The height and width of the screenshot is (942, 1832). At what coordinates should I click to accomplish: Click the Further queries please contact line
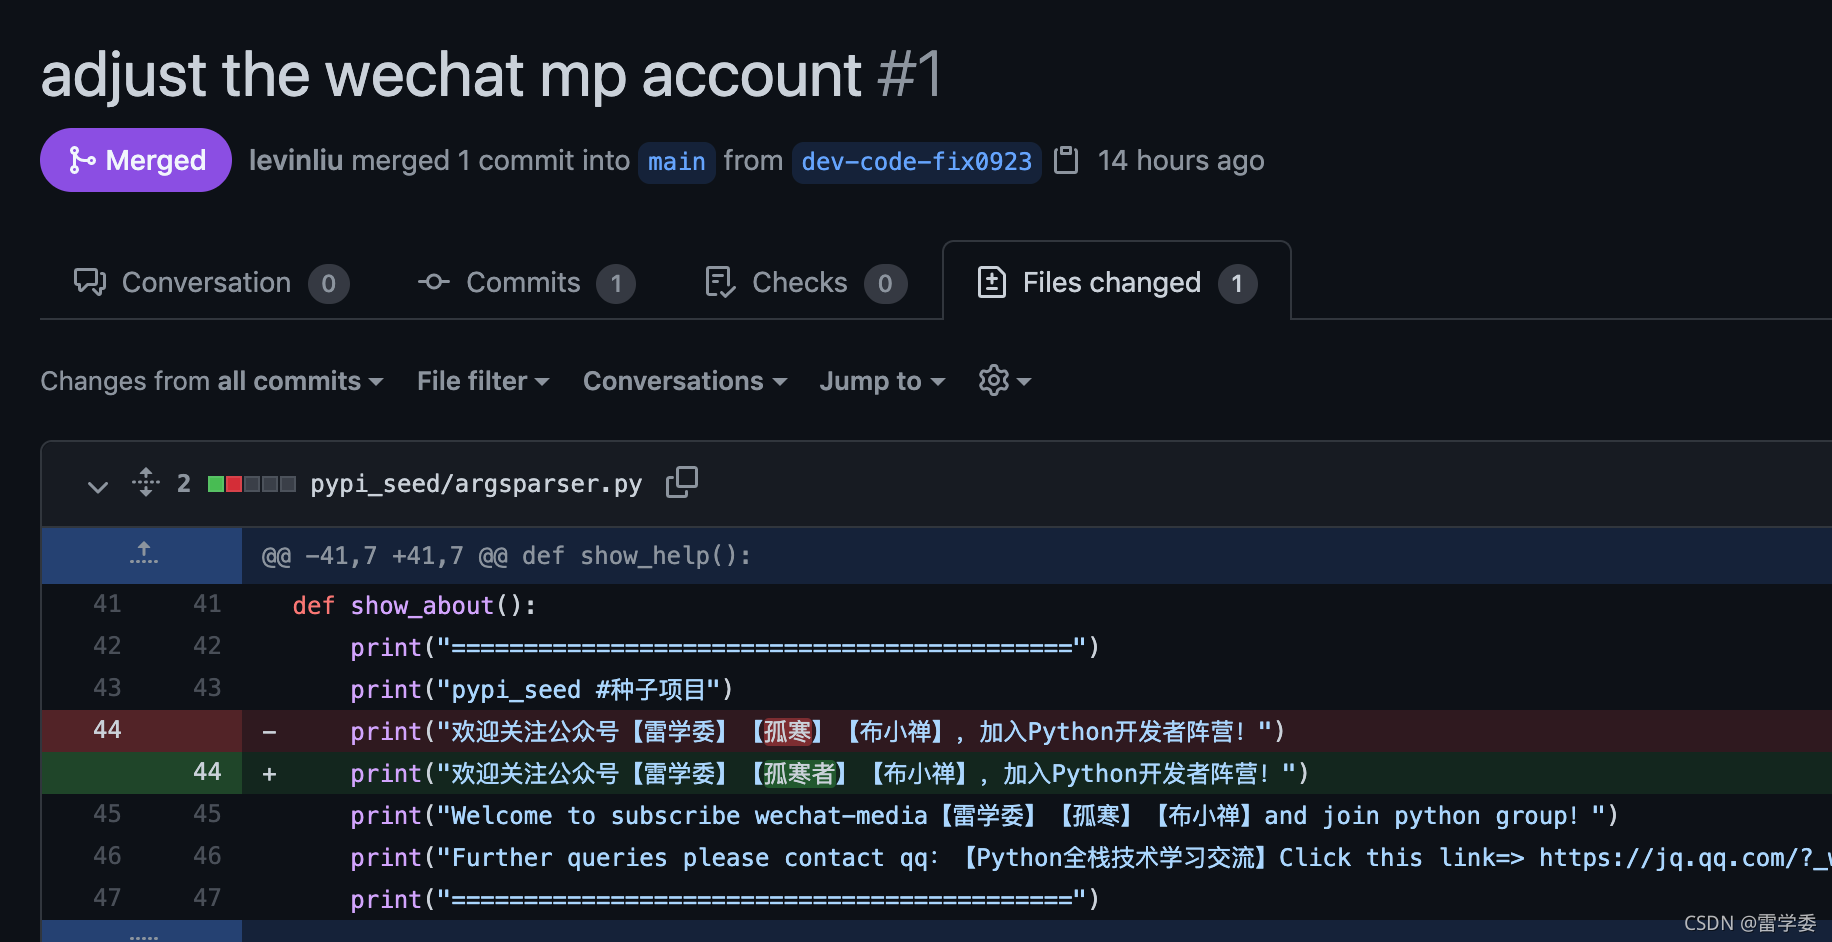tap(1091, 857)
